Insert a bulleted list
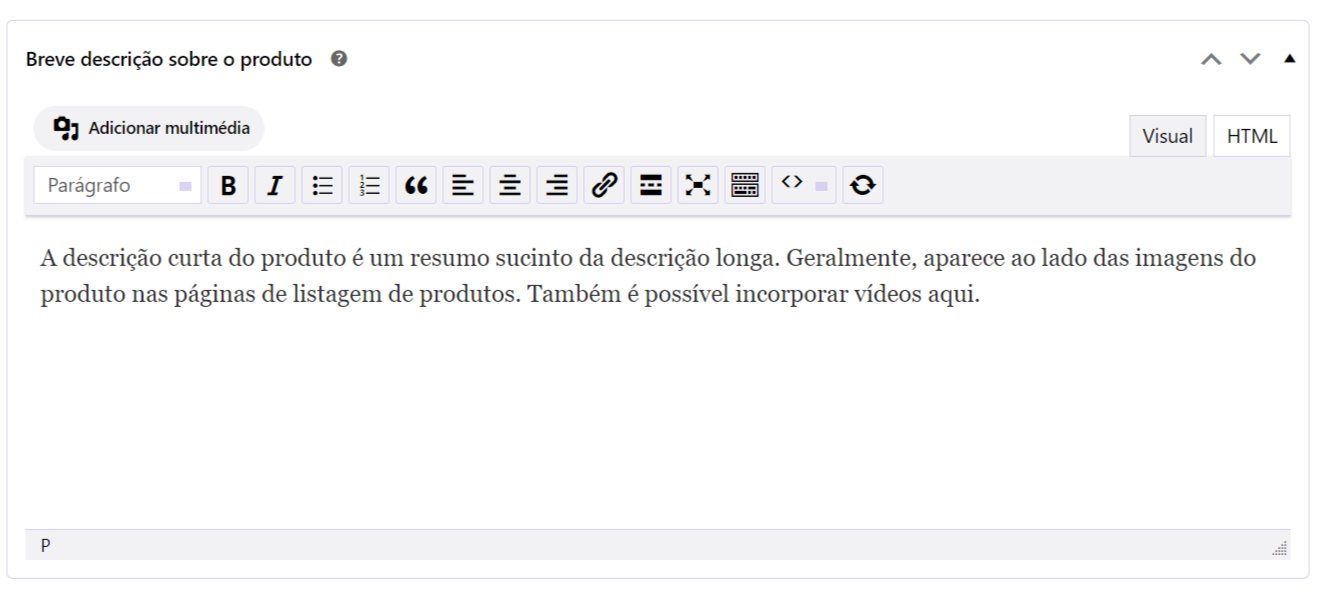Viewport: 1324px width, 595px height. (x=322, y=185)
